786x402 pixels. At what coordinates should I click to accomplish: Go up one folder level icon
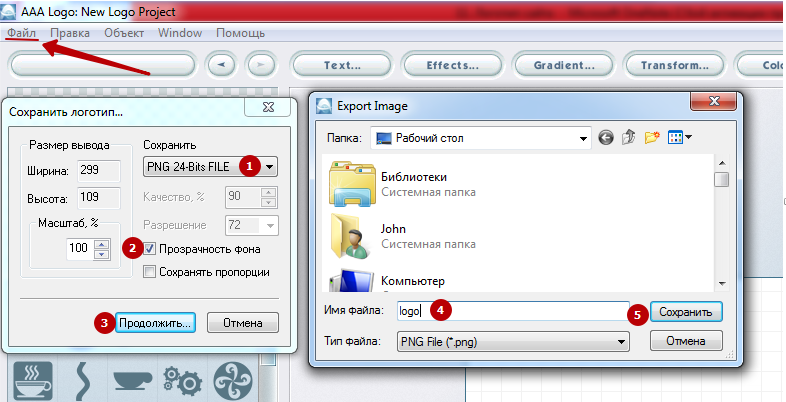click(x=629, y=137)
